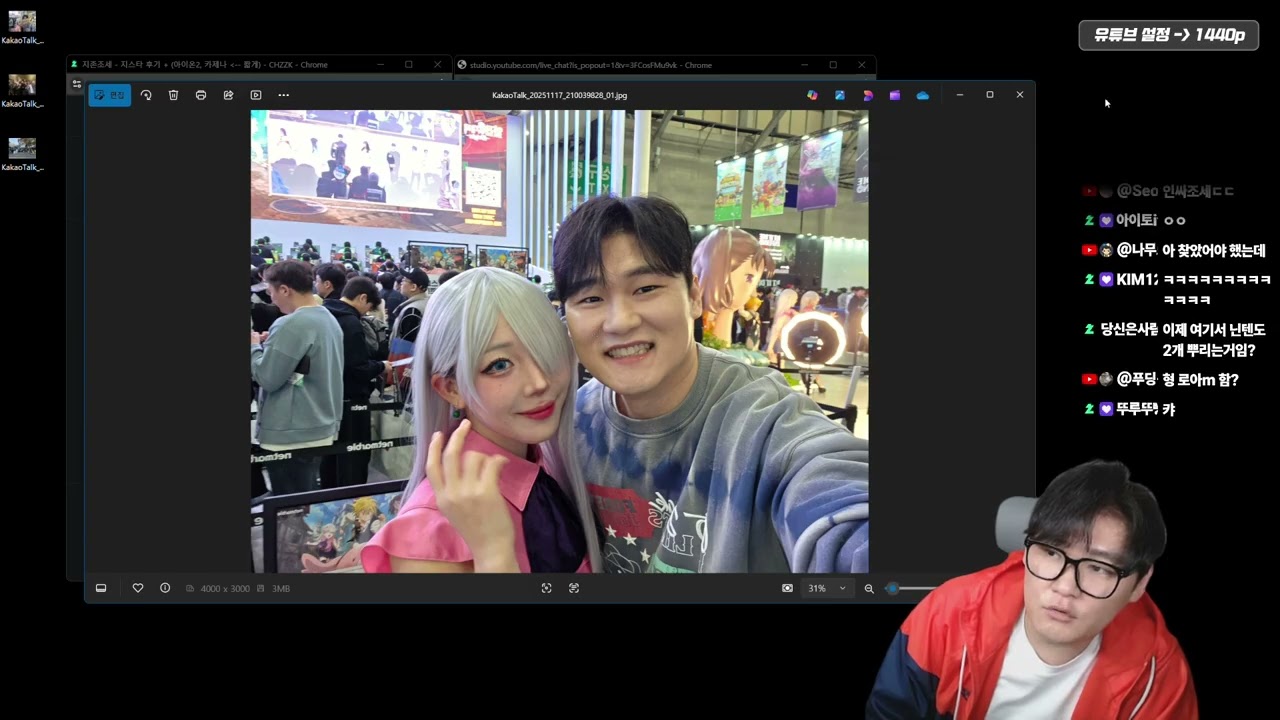Click the 4000 x 3000 dimensions text
The height and width of the screenshot is (720, 1280).
coord(225,589)
